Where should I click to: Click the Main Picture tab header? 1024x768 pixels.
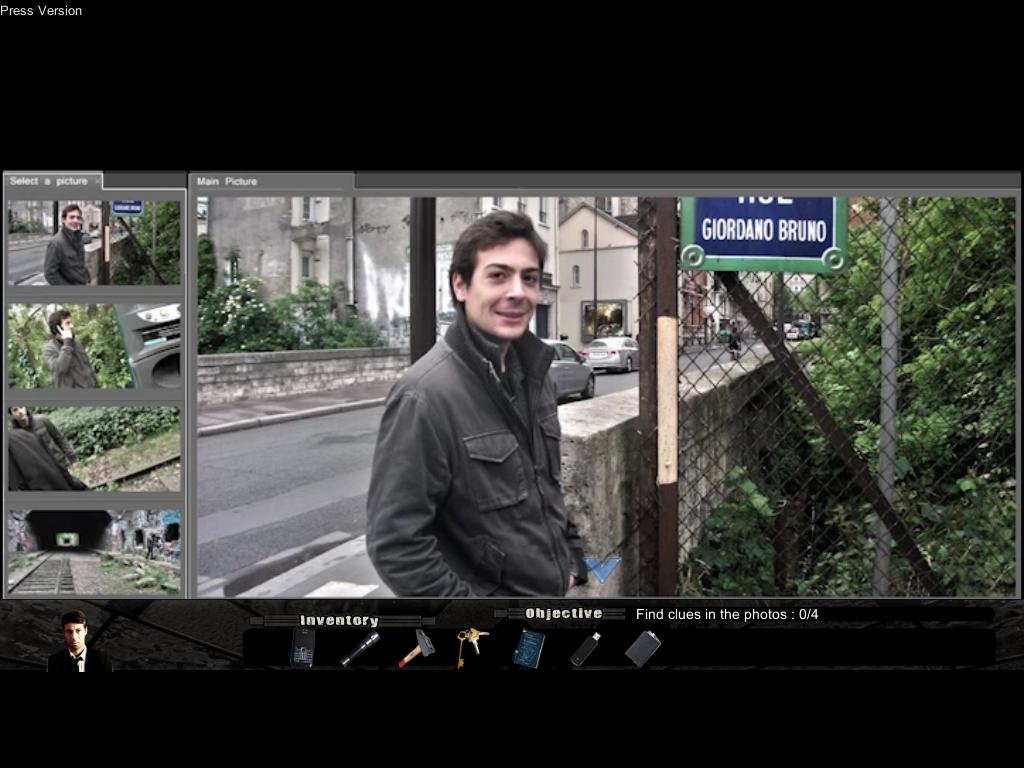click(x=229, y=181)
